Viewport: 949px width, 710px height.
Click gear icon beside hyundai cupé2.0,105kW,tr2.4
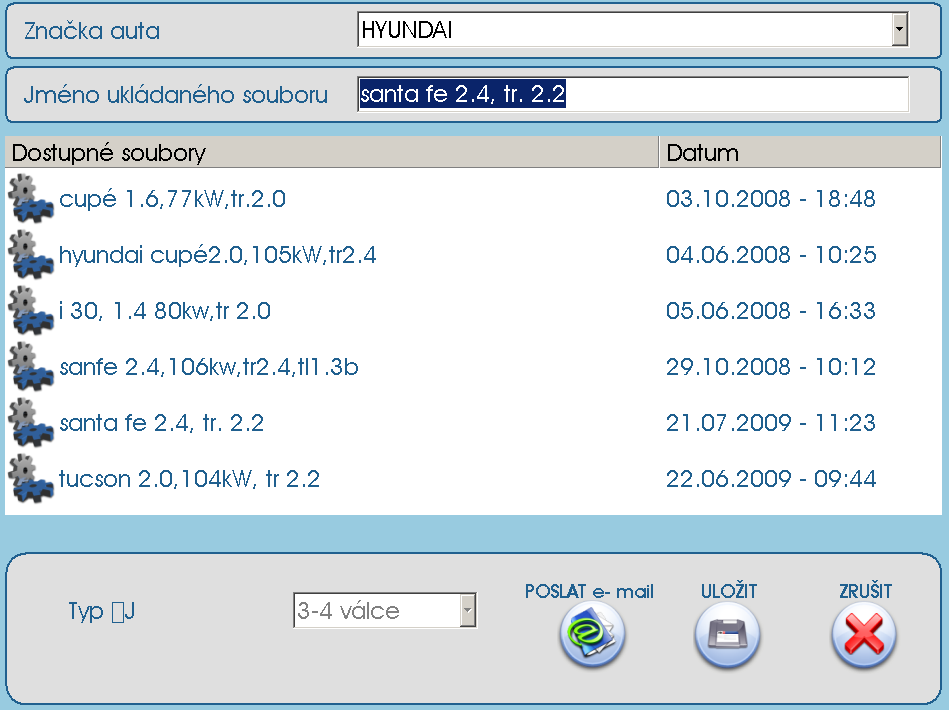30,254
